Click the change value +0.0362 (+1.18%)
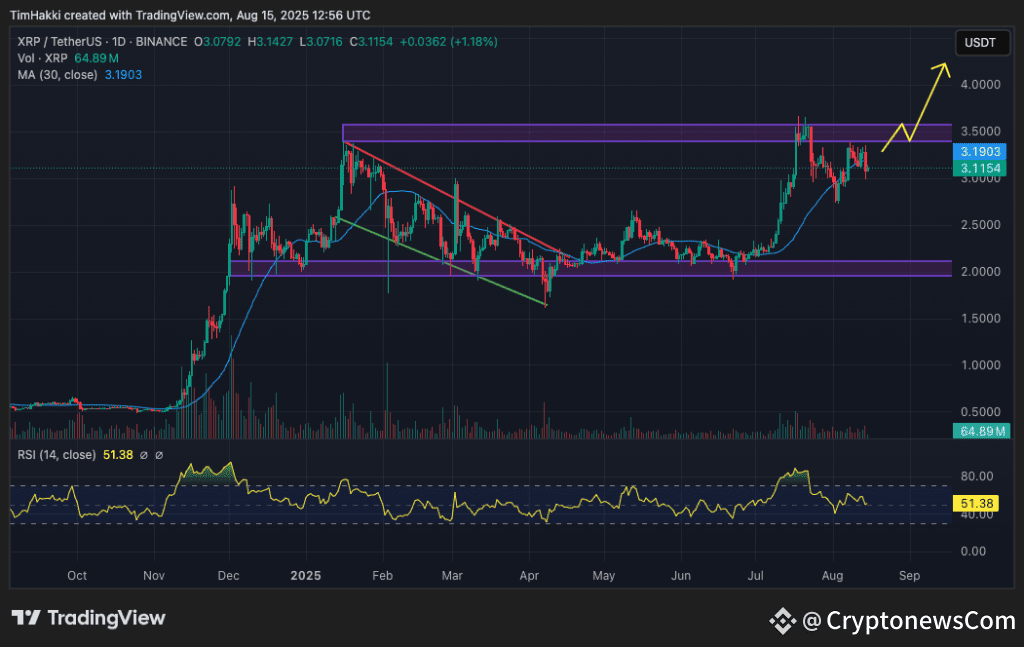 pos(449,42)
